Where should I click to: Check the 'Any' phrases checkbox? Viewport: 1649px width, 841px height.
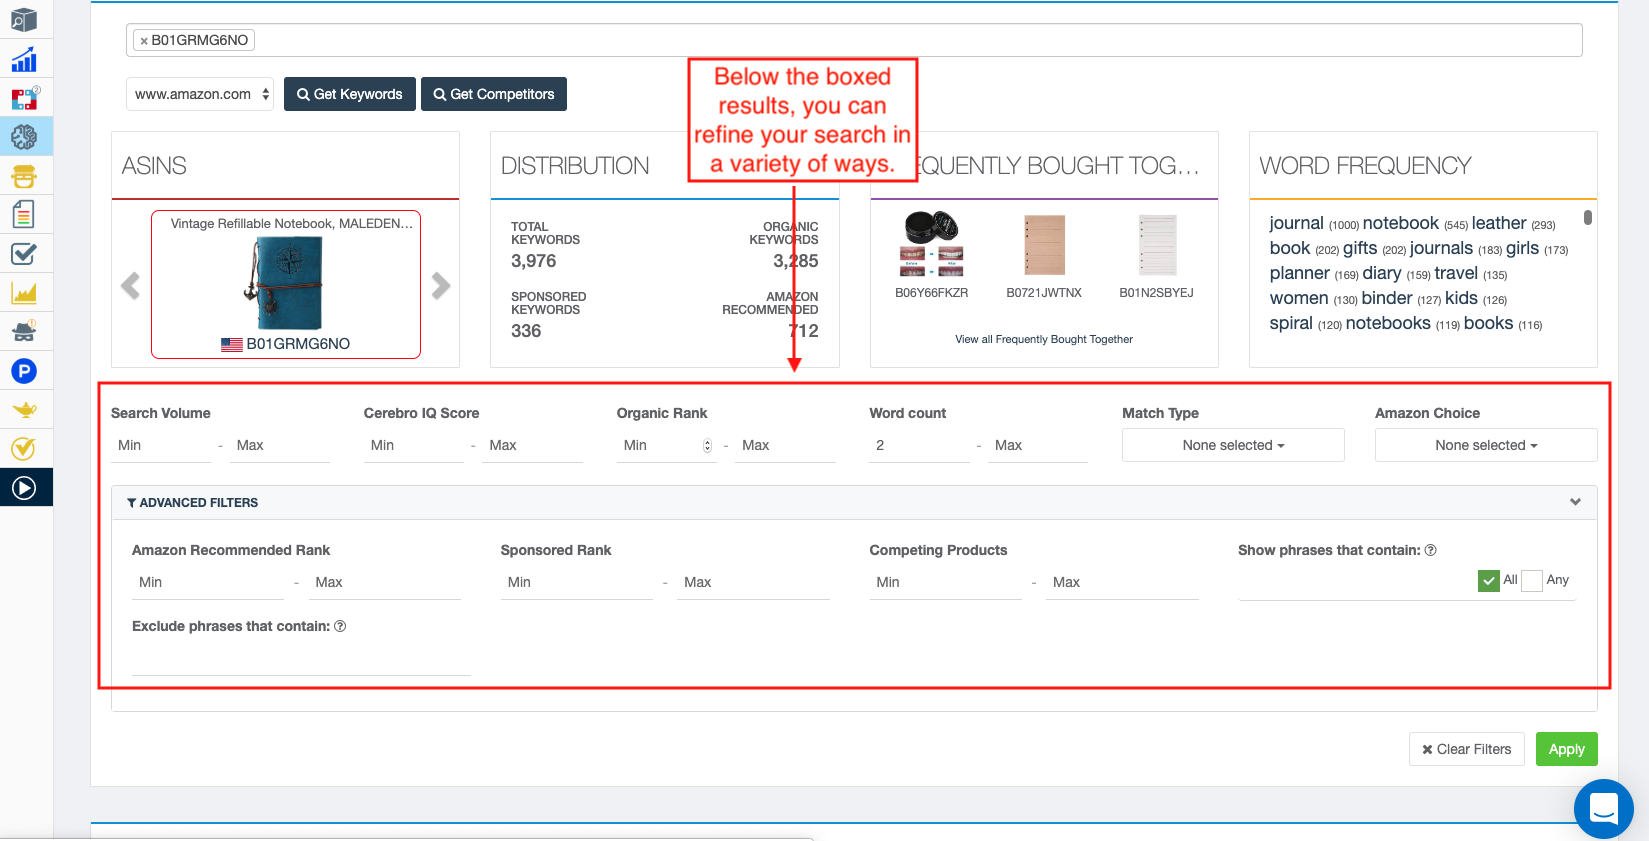[1531, 581]
